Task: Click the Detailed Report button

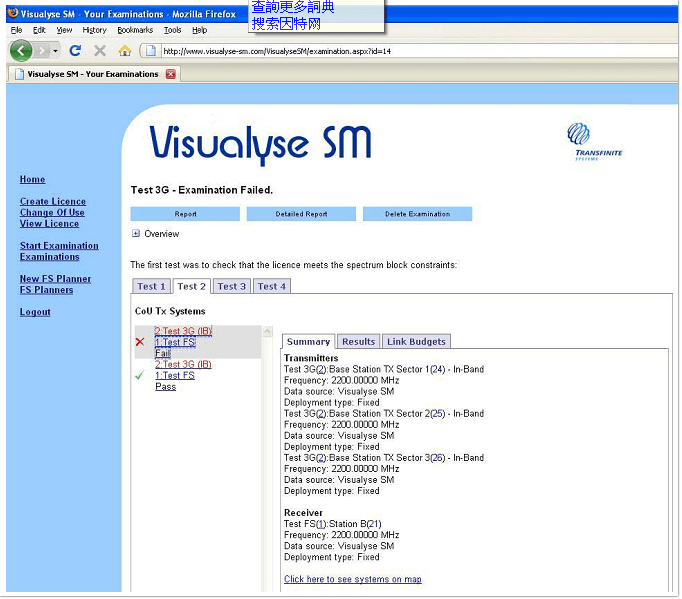Action: point(301,214)
